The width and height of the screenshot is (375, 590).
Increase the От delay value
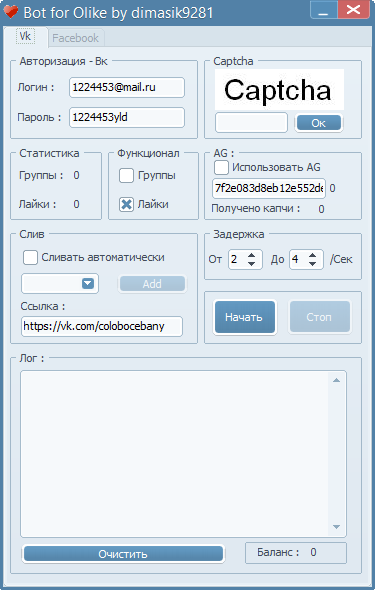point(252,255)
